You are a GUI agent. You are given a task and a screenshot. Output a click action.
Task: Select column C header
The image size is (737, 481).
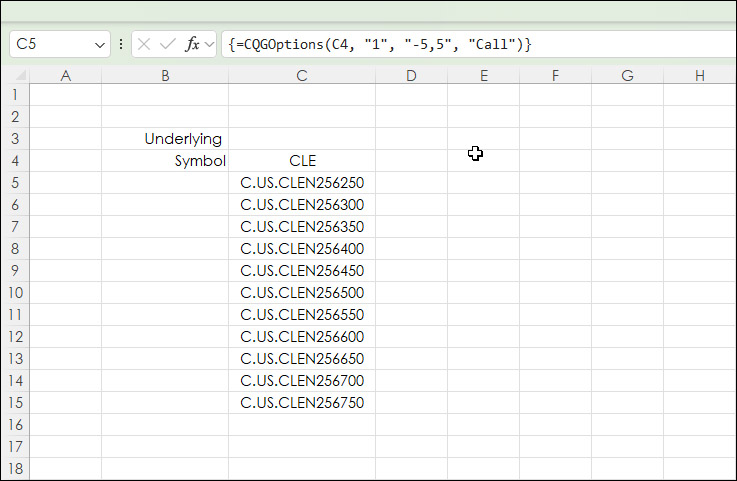pos(302,76)
